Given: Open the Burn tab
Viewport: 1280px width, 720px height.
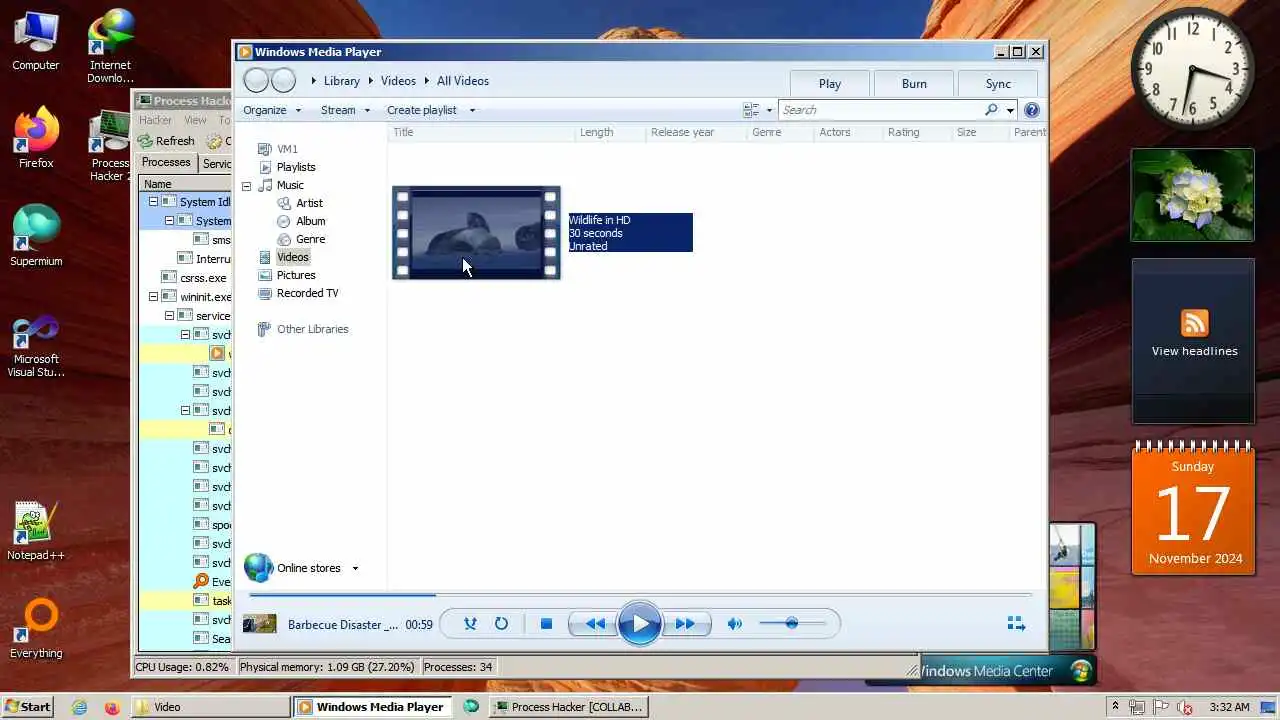Looking at the screenshot, I should tap(914, 84).
